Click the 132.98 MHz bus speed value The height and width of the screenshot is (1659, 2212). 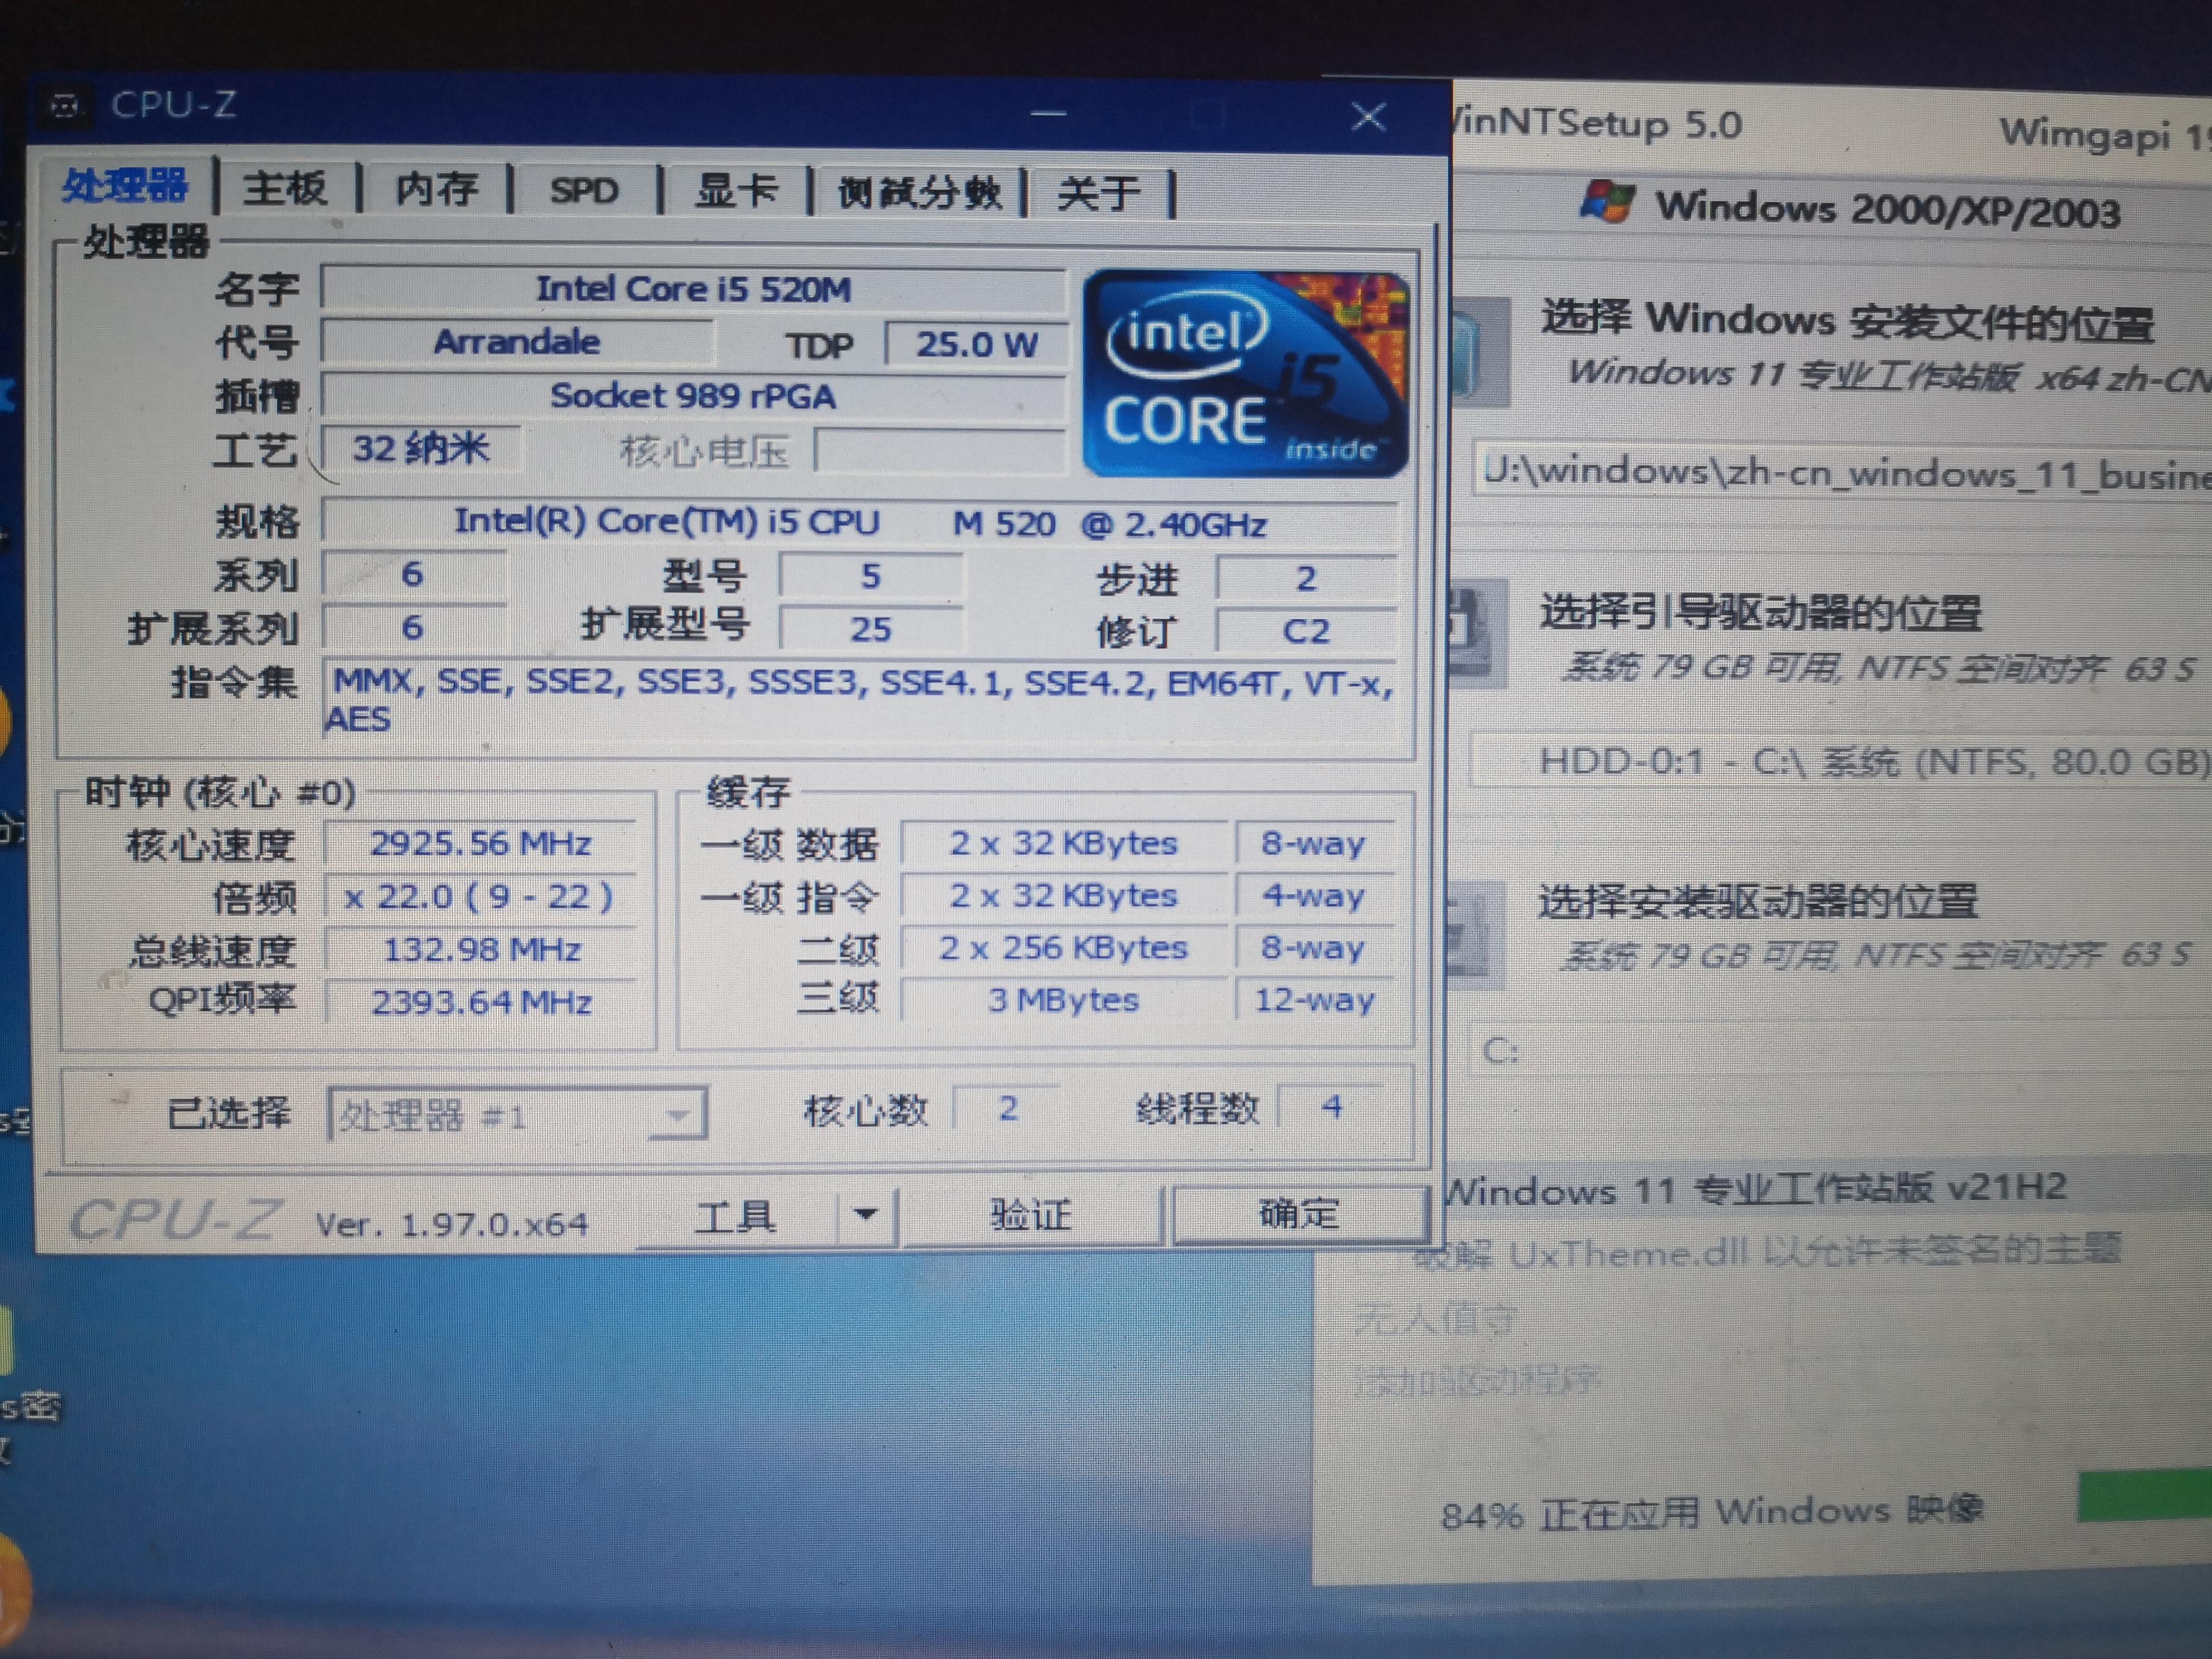(481, 949)
